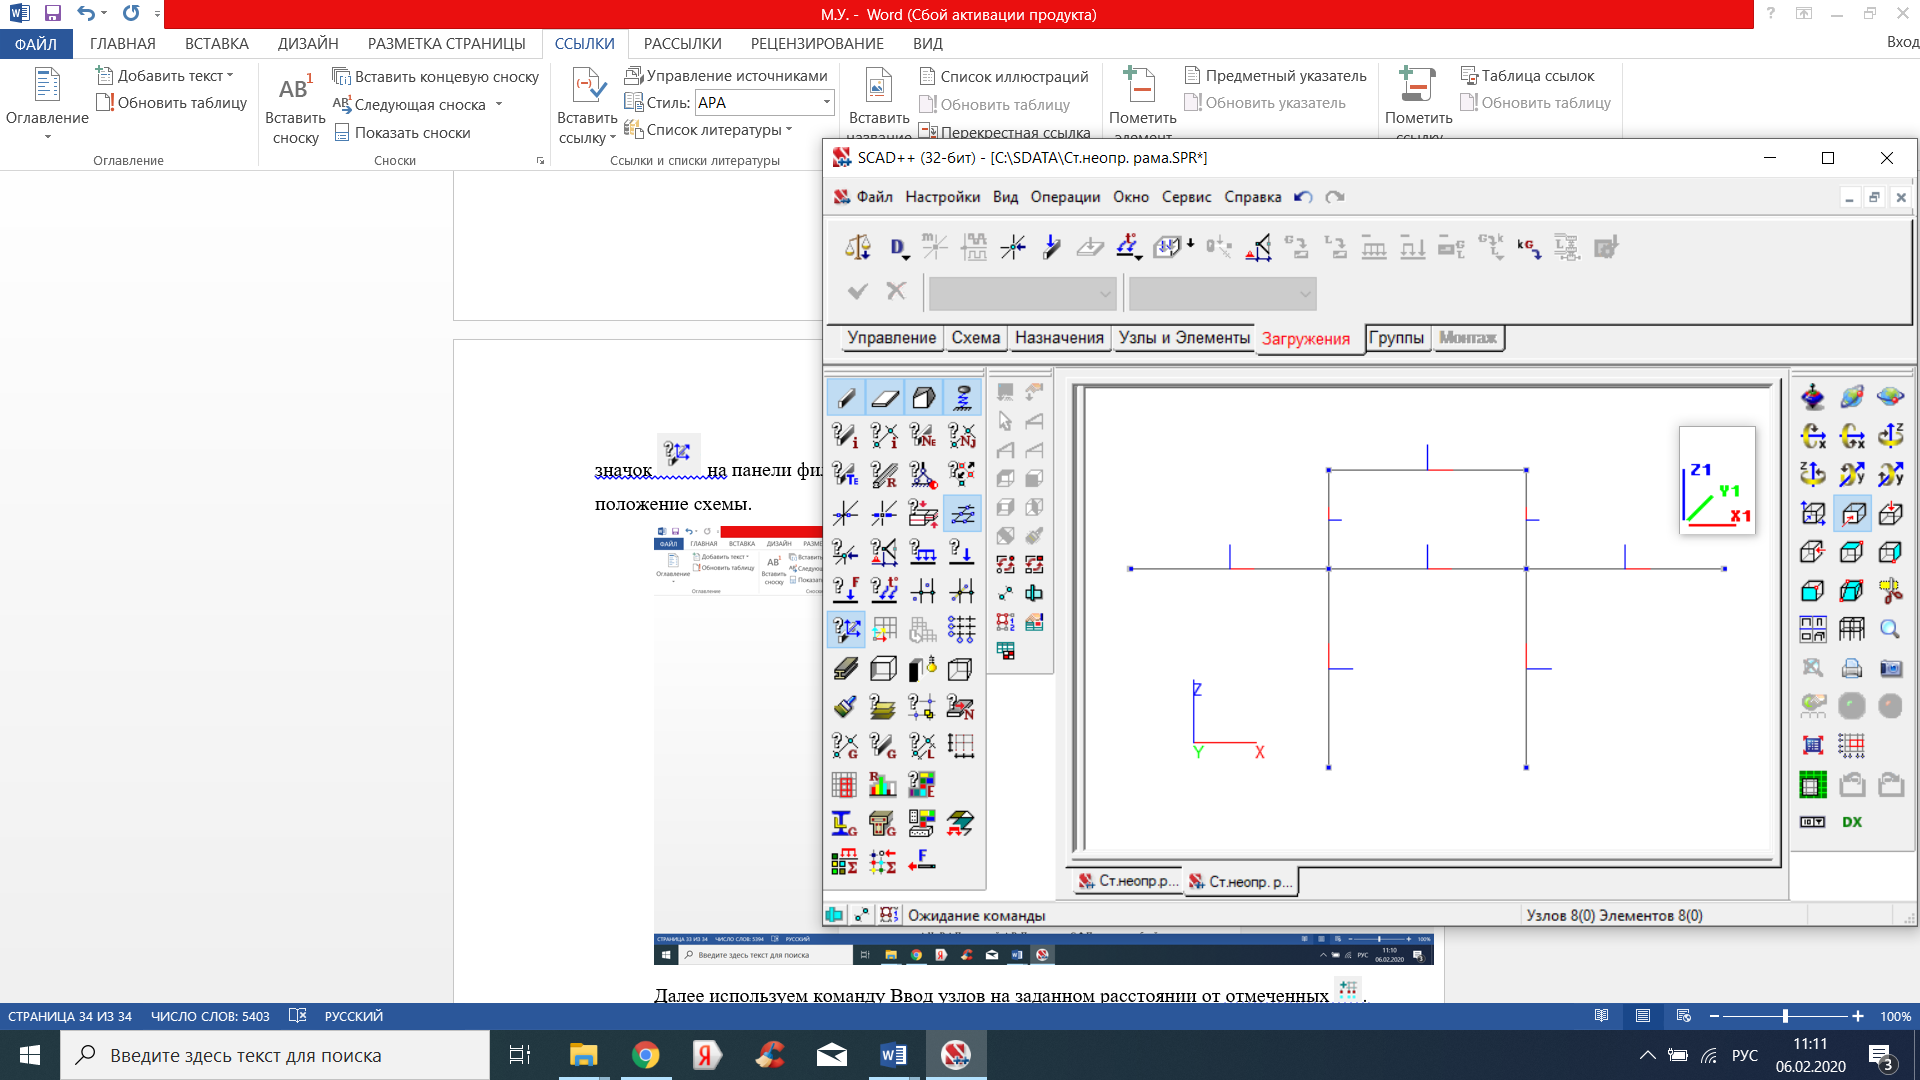Expand the Оглавление button dropdown
The image size is (1920, 1080).
(47, 137)
